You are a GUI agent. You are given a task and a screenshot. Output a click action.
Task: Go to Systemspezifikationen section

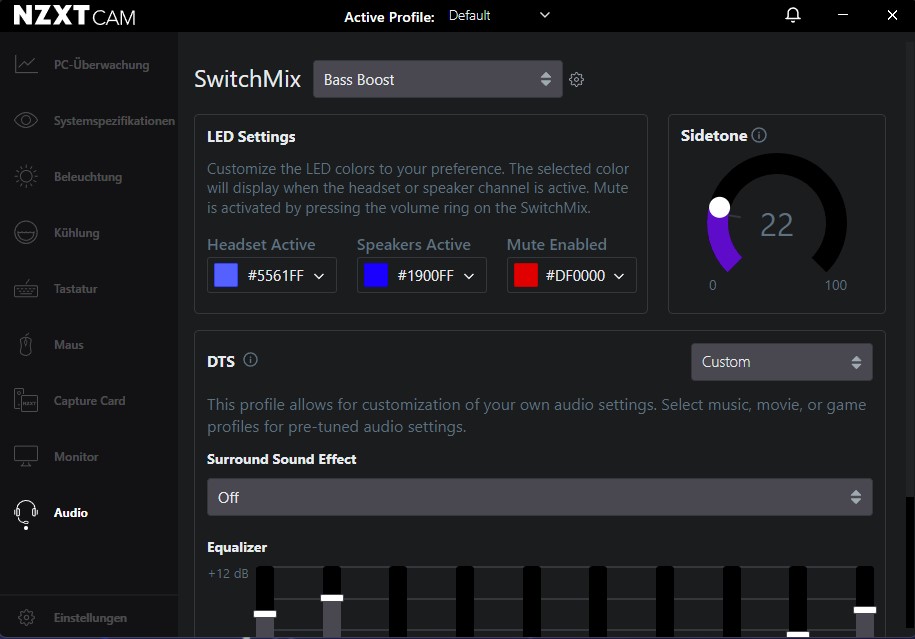pos(114,121)
